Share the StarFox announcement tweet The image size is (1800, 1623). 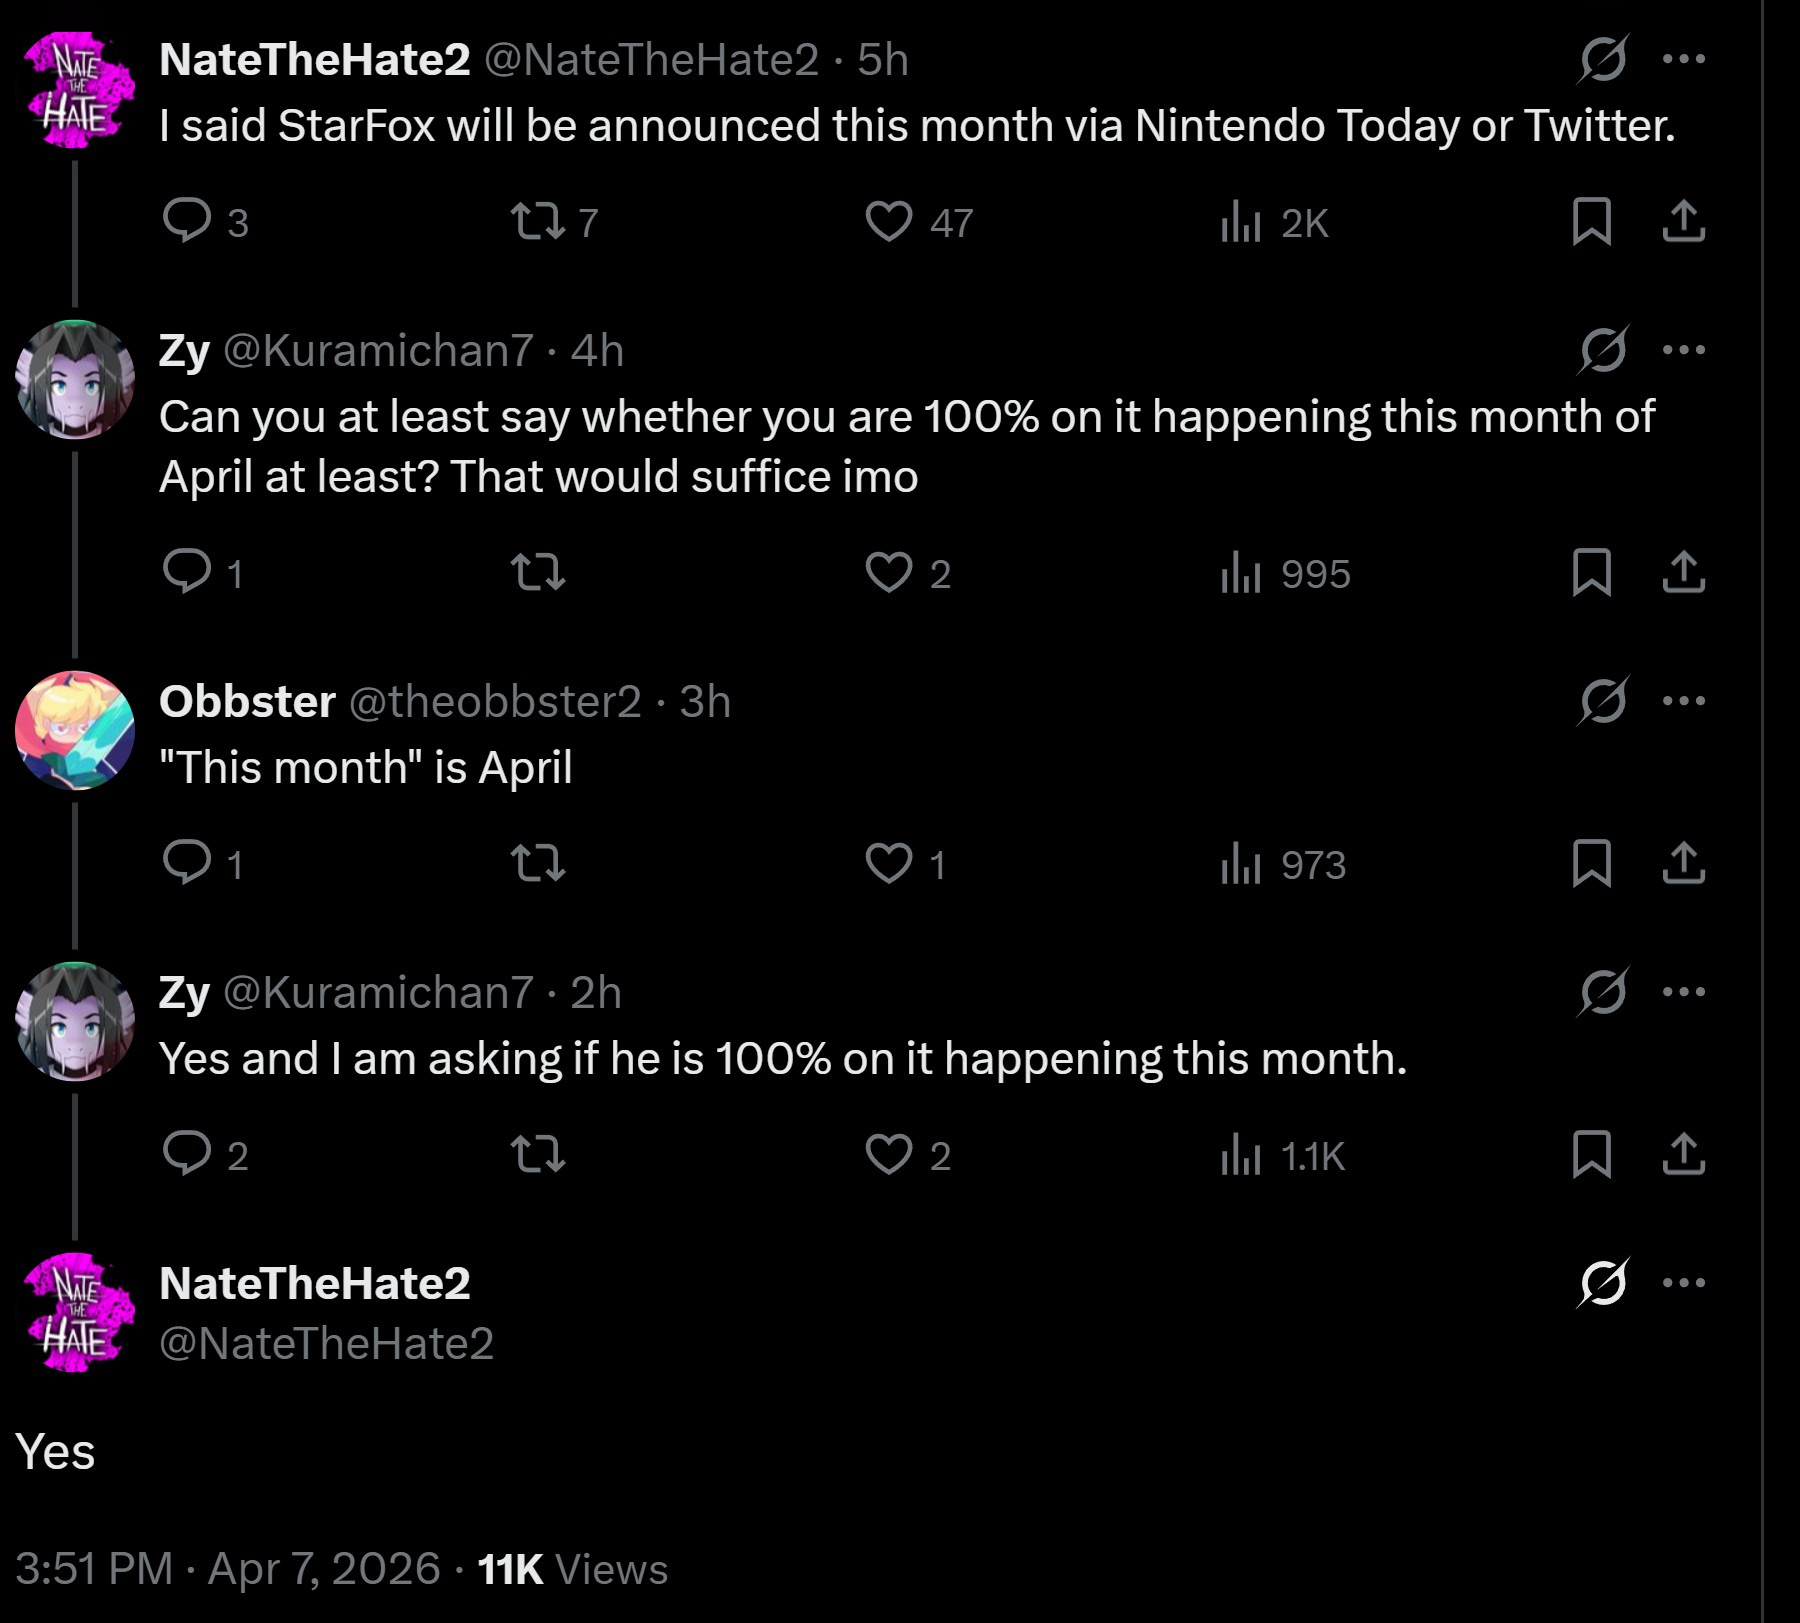tap(1683, 221)
